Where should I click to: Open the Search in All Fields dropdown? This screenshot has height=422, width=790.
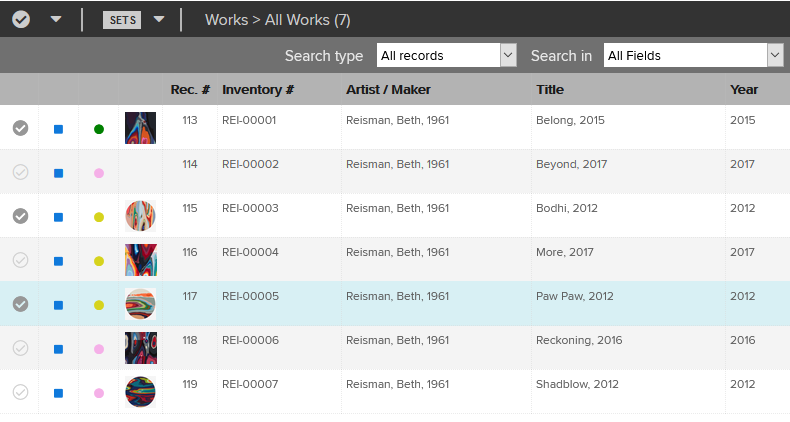(692, 55)
